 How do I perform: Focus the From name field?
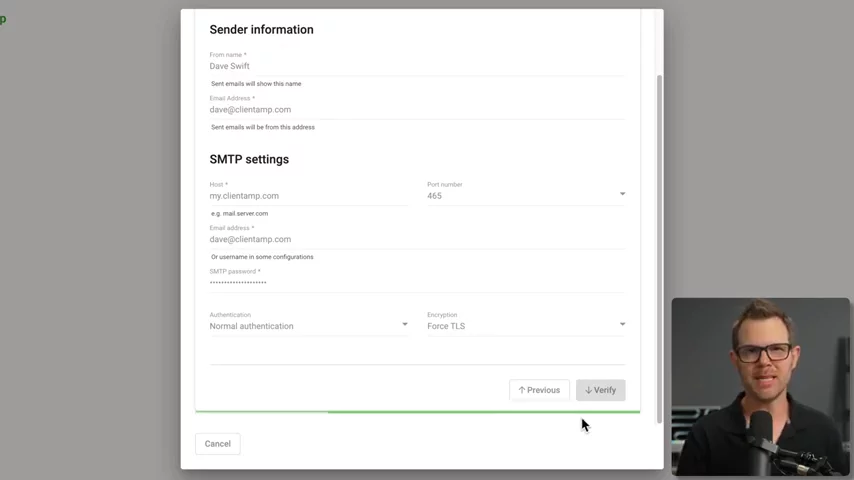pos(415,66)
